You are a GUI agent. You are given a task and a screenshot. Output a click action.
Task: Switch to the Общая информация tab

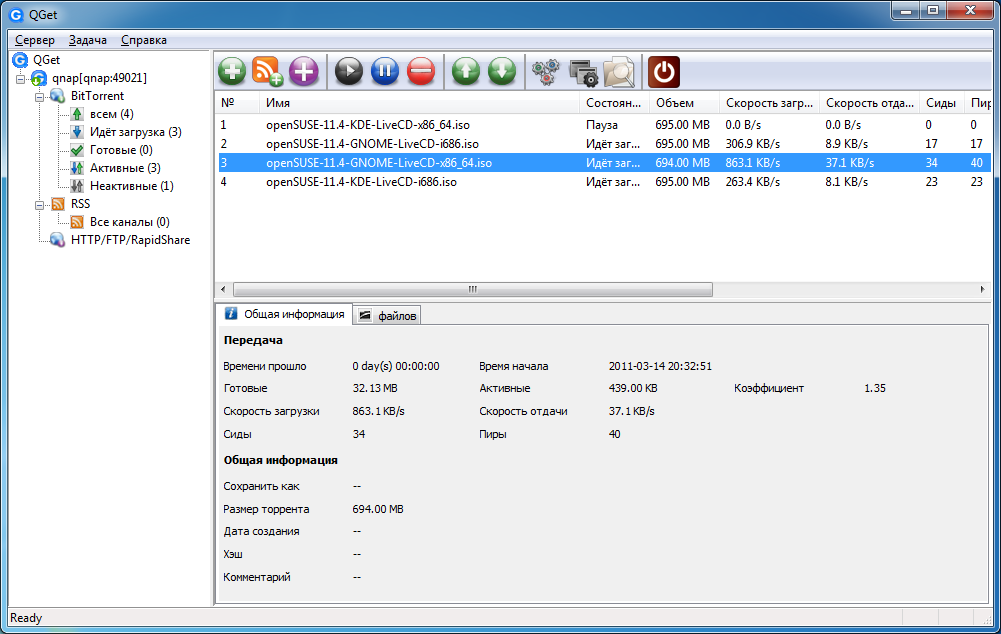point(285,314)
